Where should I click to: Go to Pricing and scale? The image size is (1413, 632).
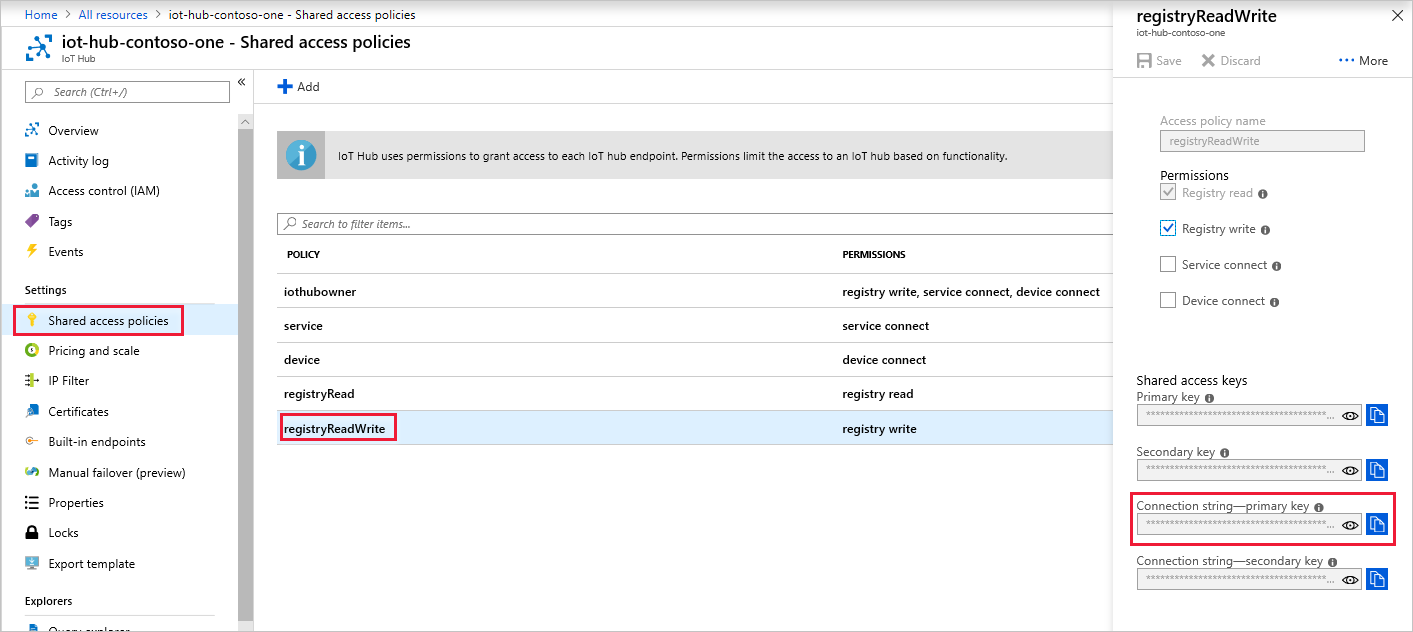pyautogui.click(x=94, y=351)
